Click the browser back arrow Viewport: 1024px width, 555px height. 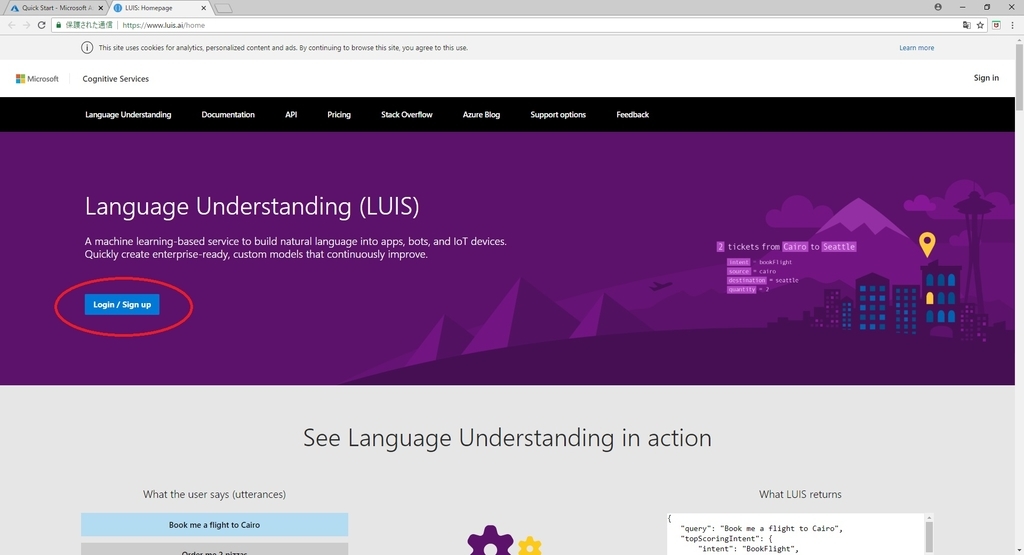click(x=12, y=25)
